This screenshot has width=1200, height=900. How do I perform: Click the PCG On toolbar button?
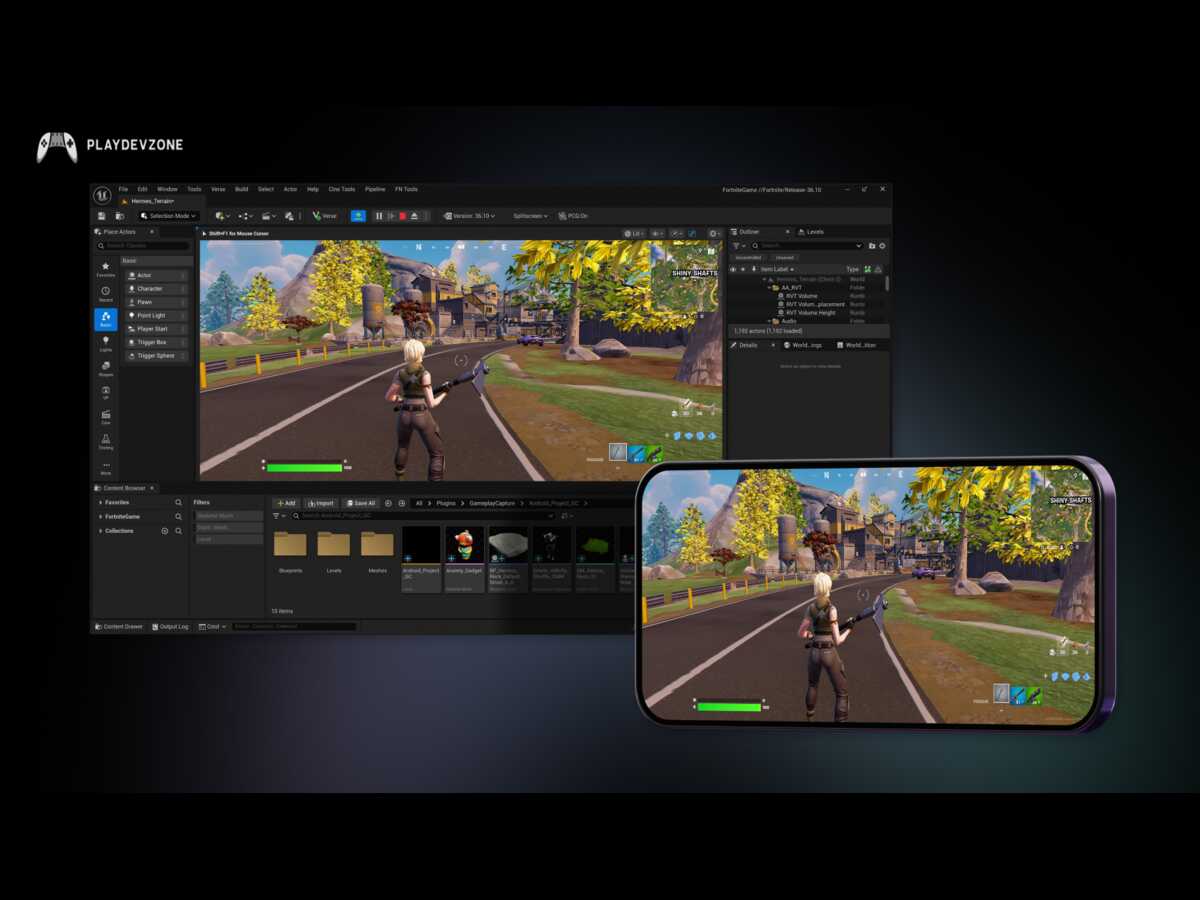(x=573, y=216)
